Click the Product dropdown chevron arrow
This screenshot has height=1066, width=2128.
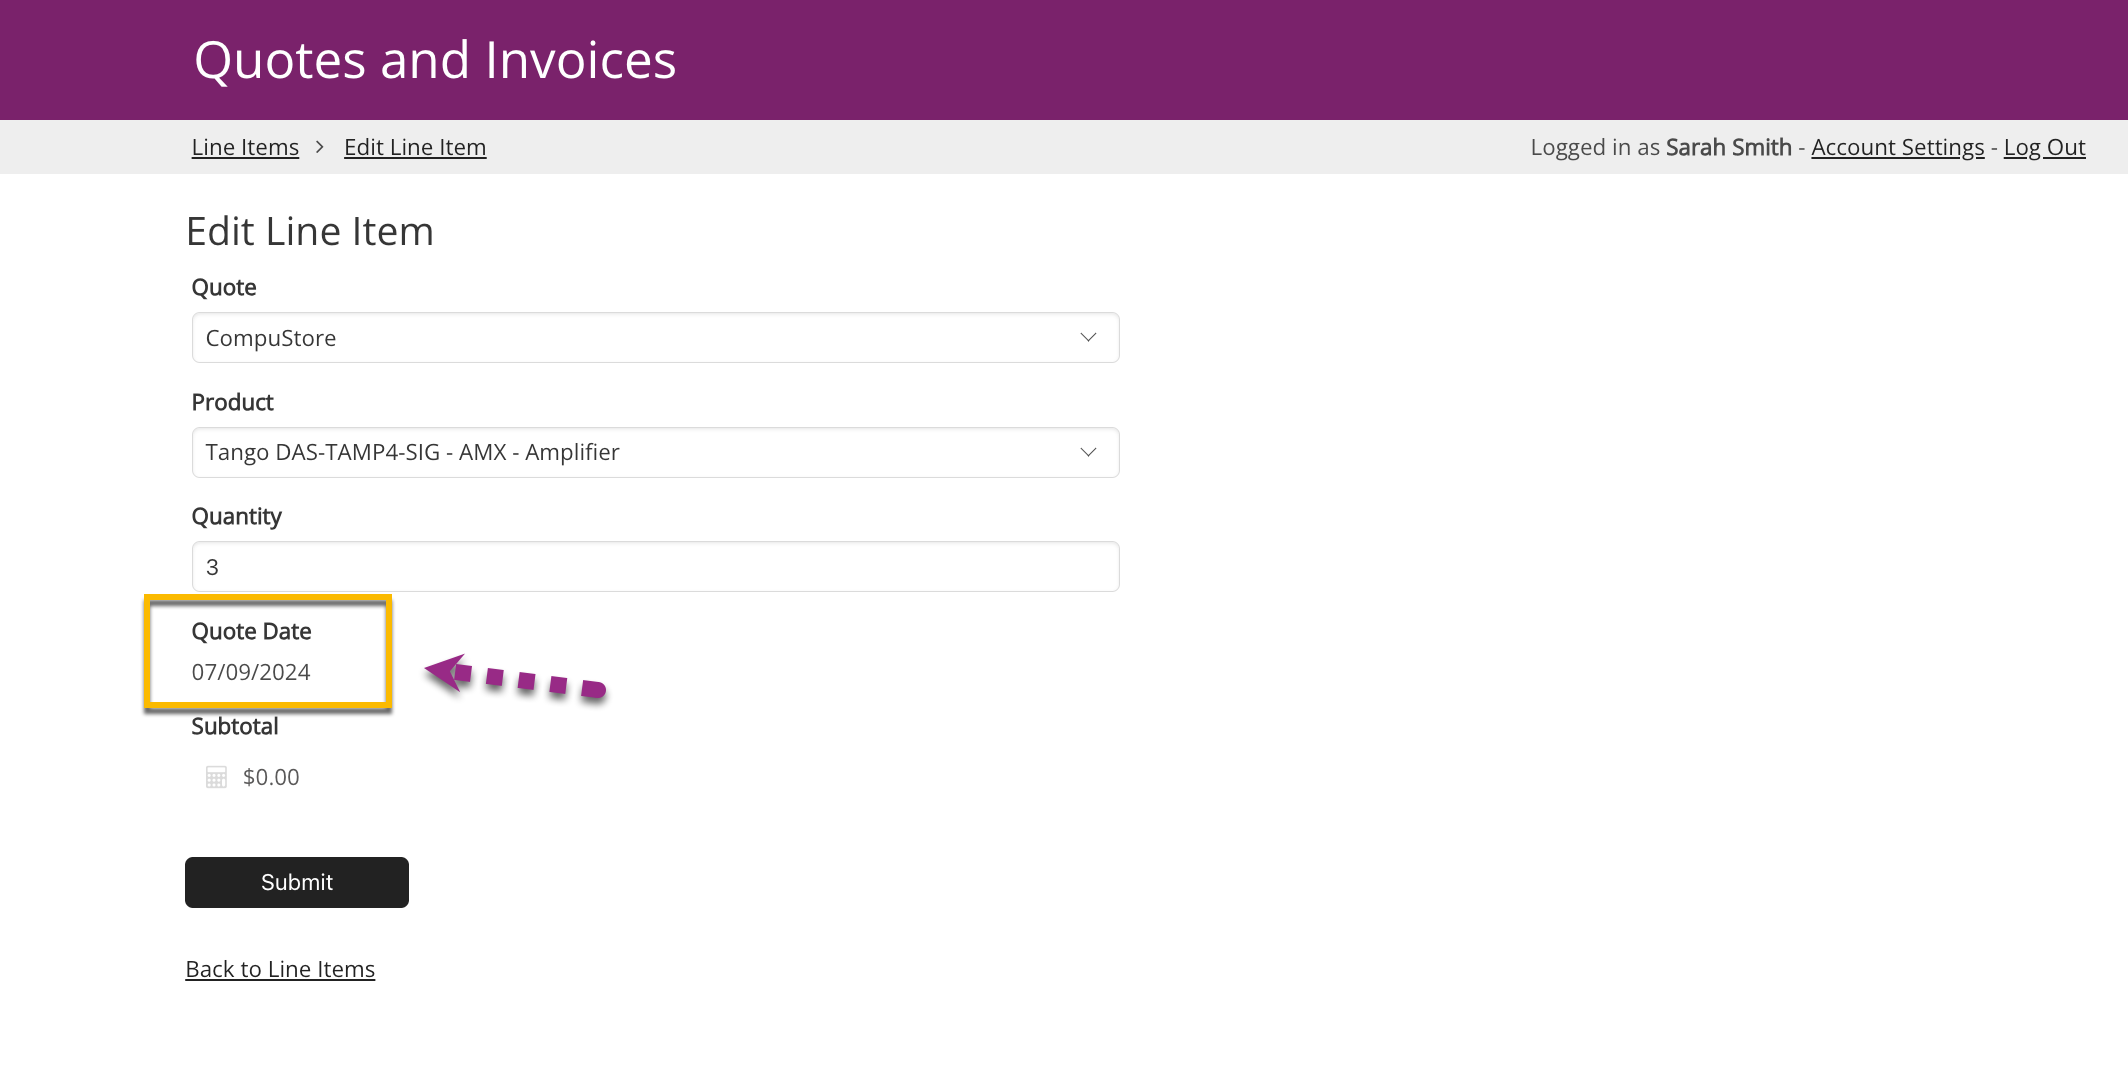coord(1088,452)
